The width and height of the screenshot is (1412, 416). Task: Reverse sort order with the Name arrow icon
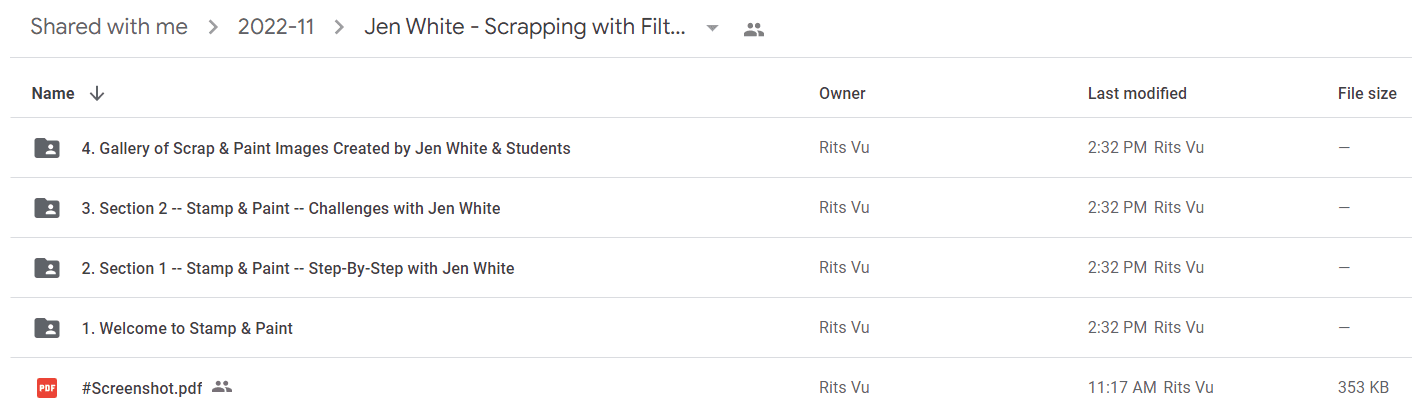[97, 93]
